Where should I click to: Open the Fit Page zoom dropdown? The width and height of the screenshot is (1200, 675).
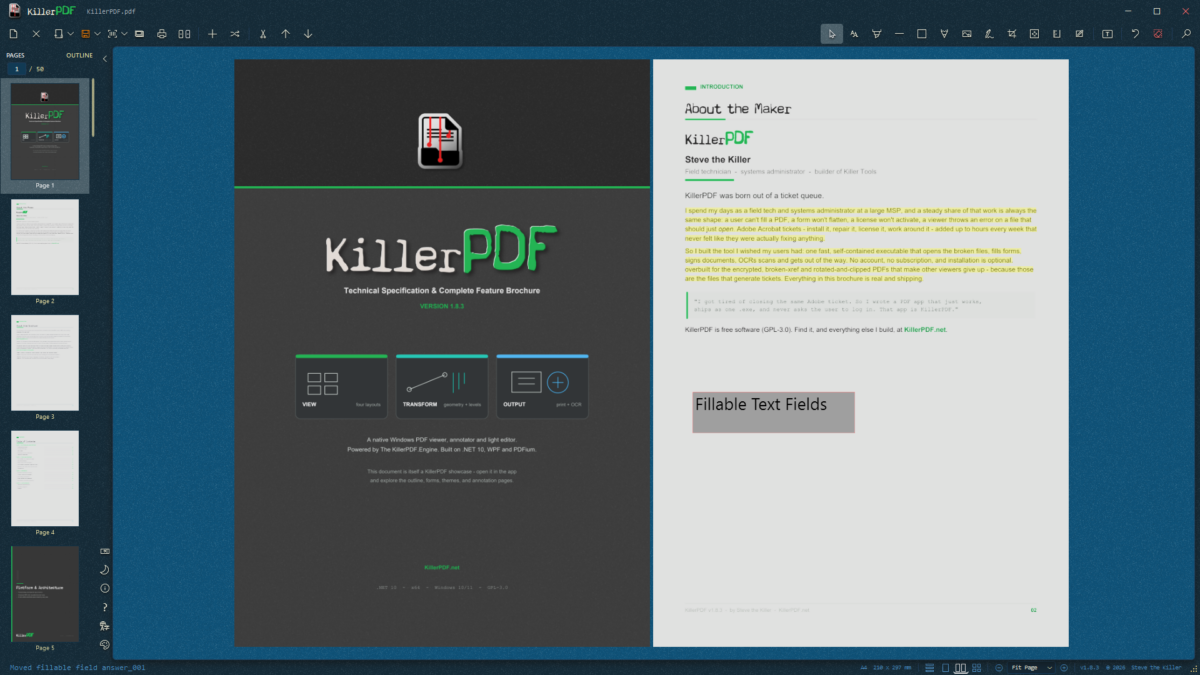pos(1029,667)
